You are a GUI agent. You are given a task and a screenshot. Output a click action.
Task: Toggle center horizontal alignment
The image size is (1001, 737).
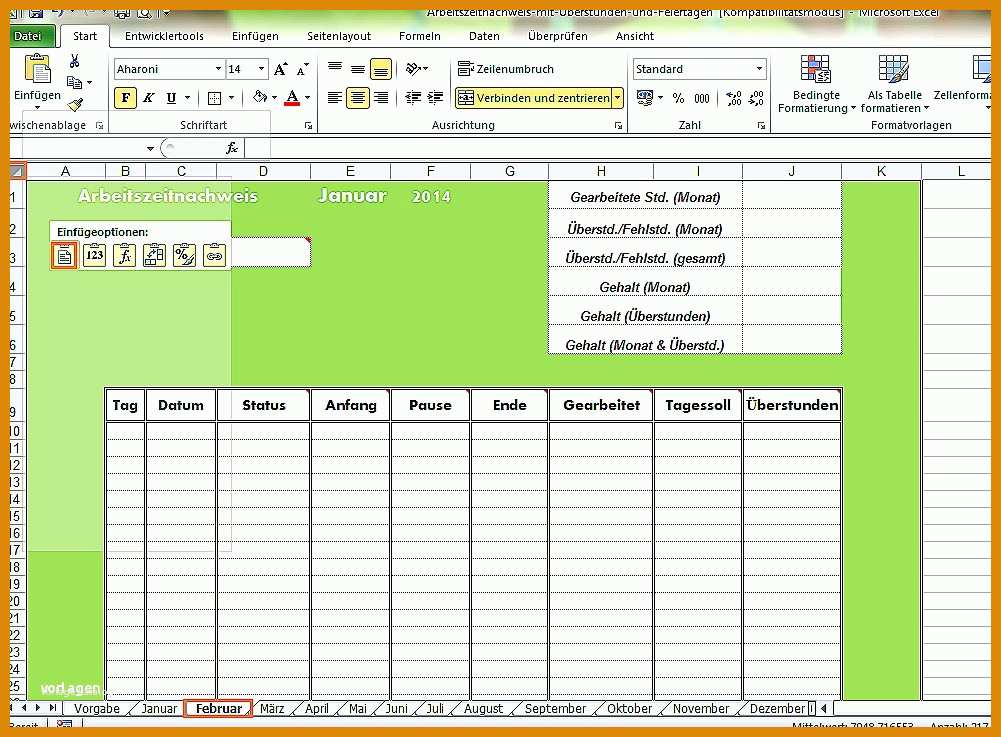pyautogui.click(x=358, y=98)
